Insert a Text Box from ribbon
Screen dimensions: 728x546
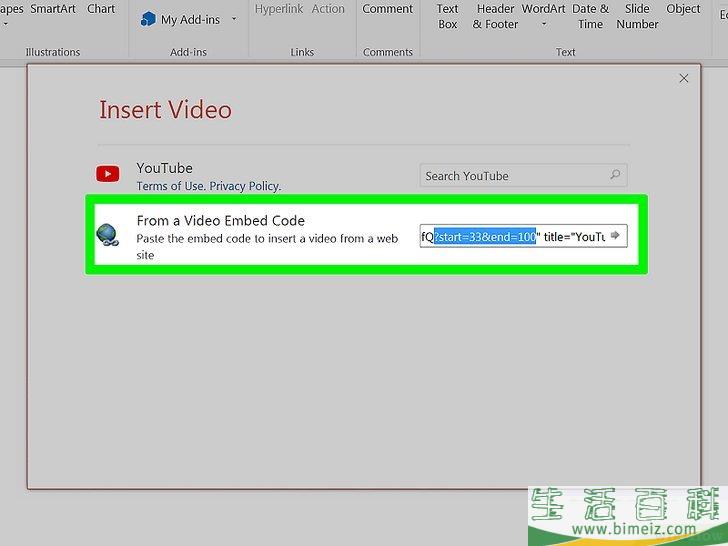(448, 16)
